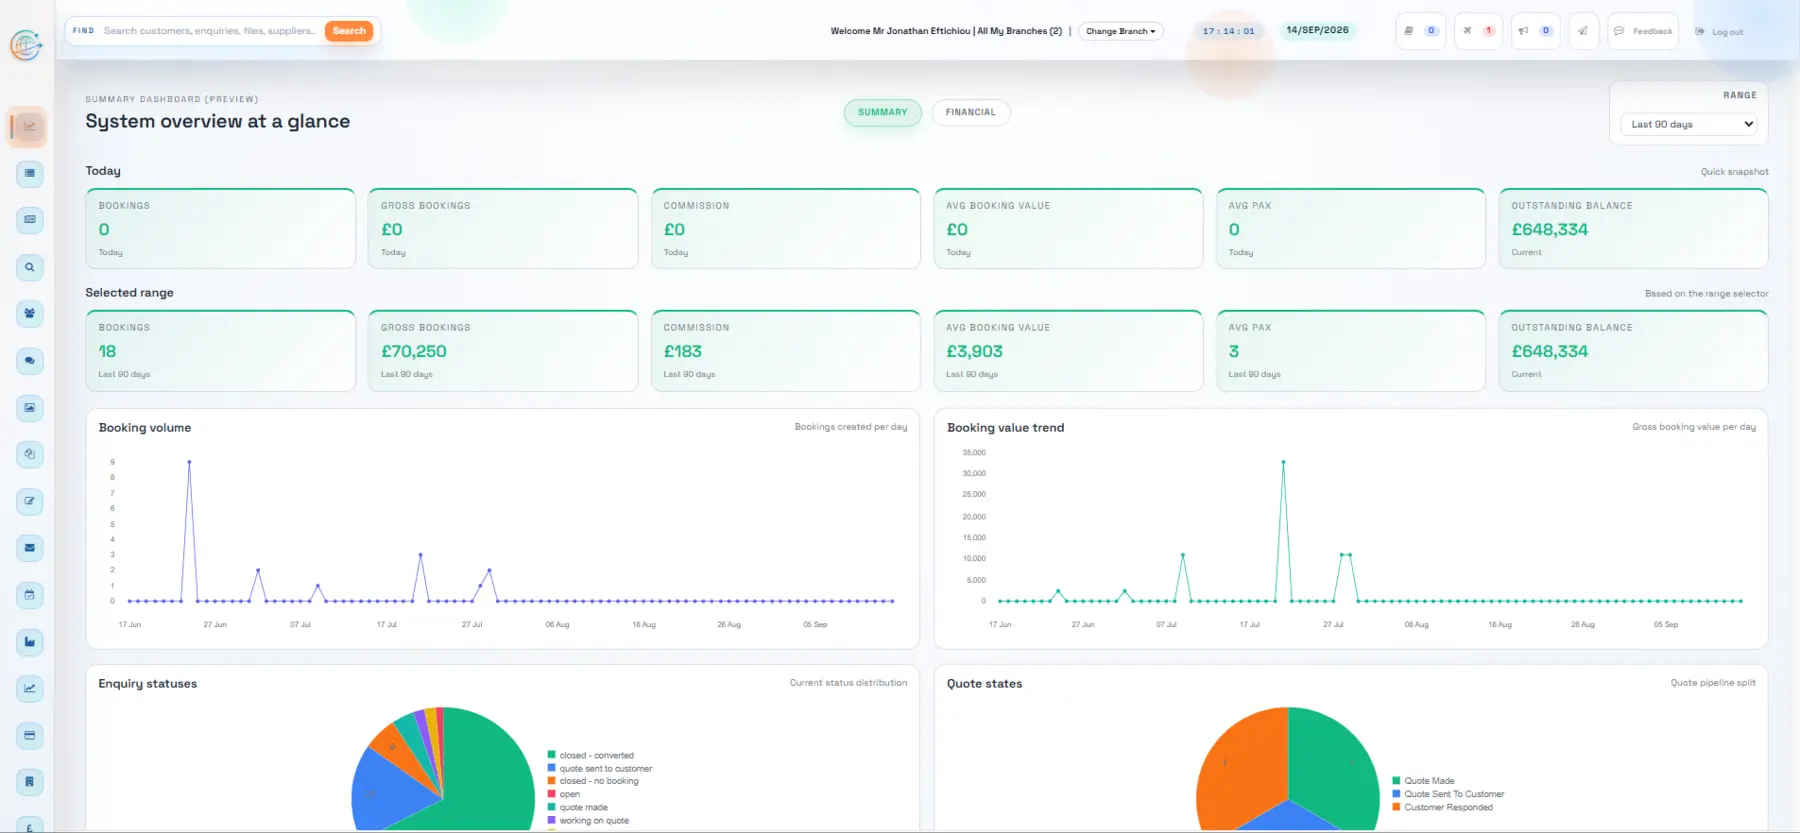The height and width of the screenshot is (833, 1800).
Task: Open the edit pencil icon in sidebar
Action: point(30,501)
